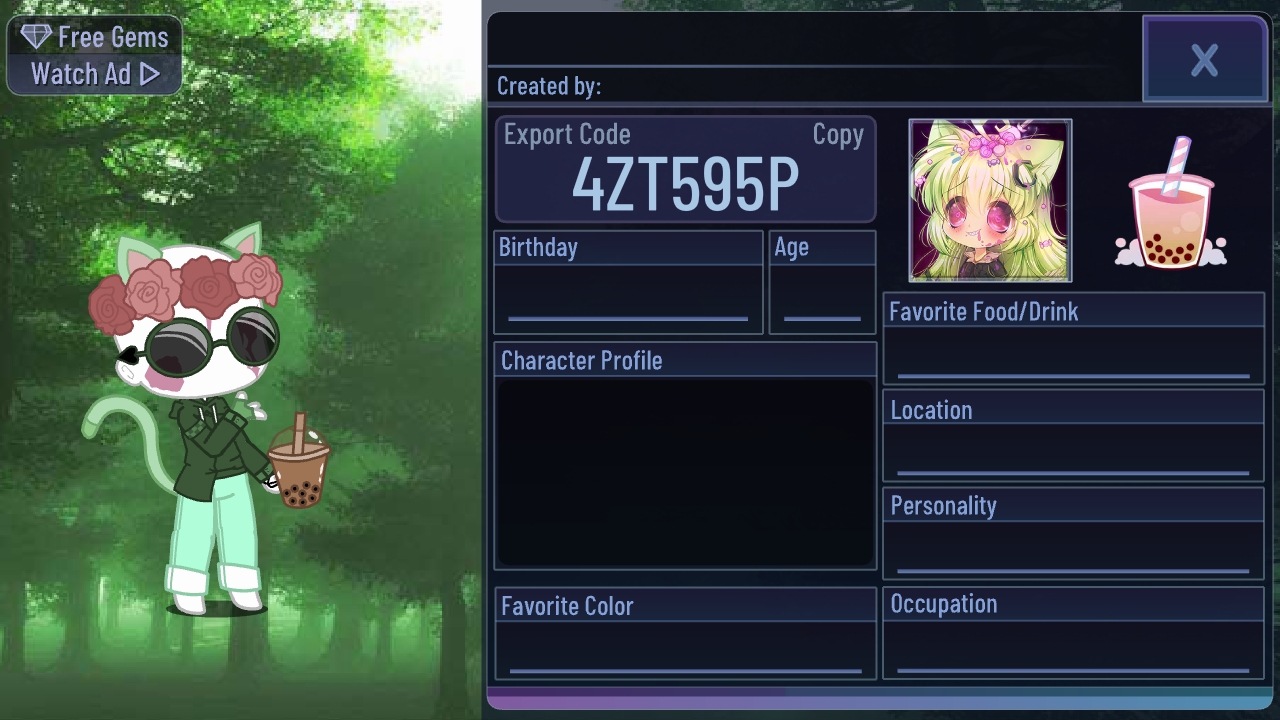The width and height of the screenshot is (1280, 720).
Task: Open the green-haired character portrait
Action: tap(990, 200)
